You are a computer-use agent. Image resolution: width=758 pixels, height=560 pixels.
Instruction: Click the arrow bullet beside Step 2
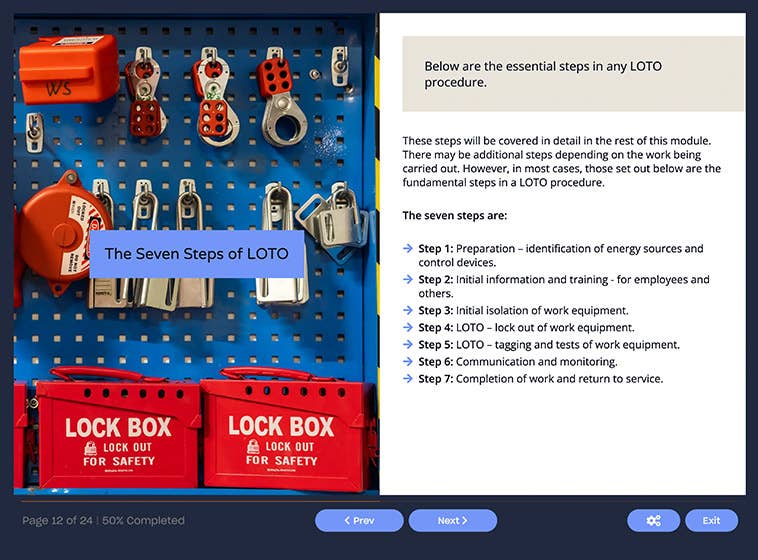point(408,280)
